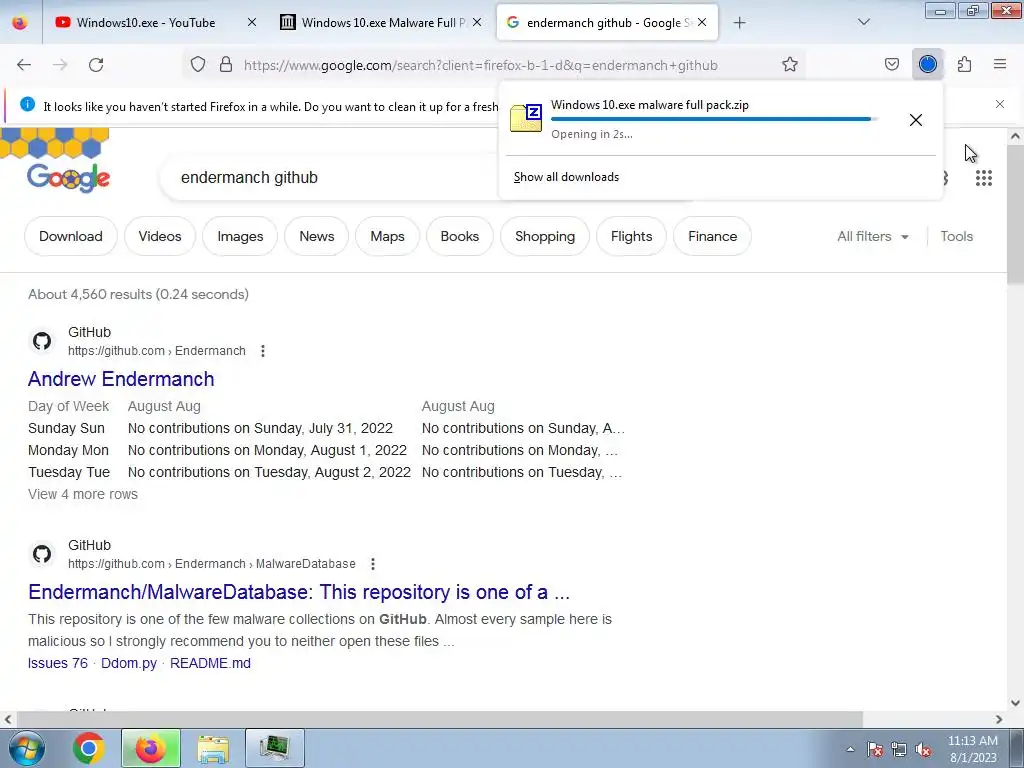1024x768 pixels.
Task: Bookmark this page with the star icon
Action: (x=790, y=65)
